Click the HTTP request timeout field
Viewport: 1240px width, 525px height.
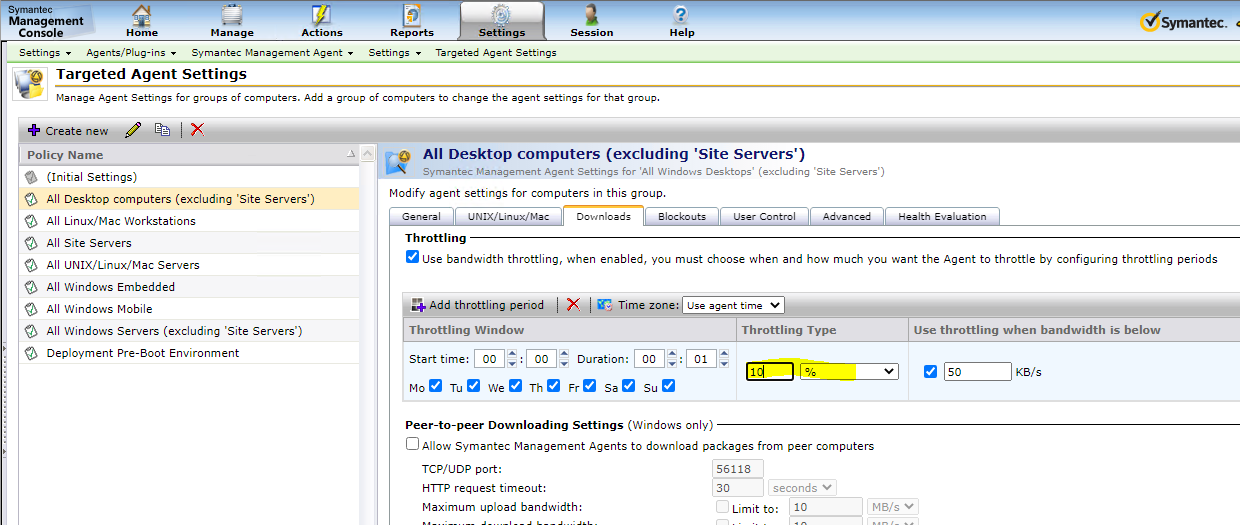pyautogui.click(x=738, y=488)
